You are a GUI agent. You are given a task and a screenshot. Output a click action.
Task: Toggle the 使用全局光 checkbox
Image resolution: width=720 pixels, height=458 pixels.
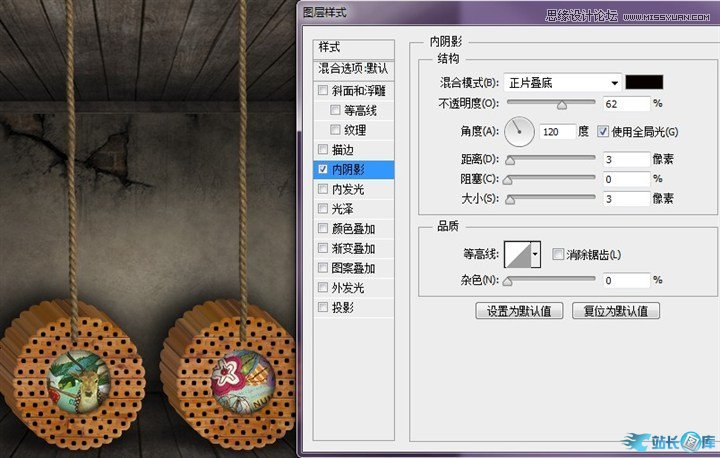click(x=603, y=131)
